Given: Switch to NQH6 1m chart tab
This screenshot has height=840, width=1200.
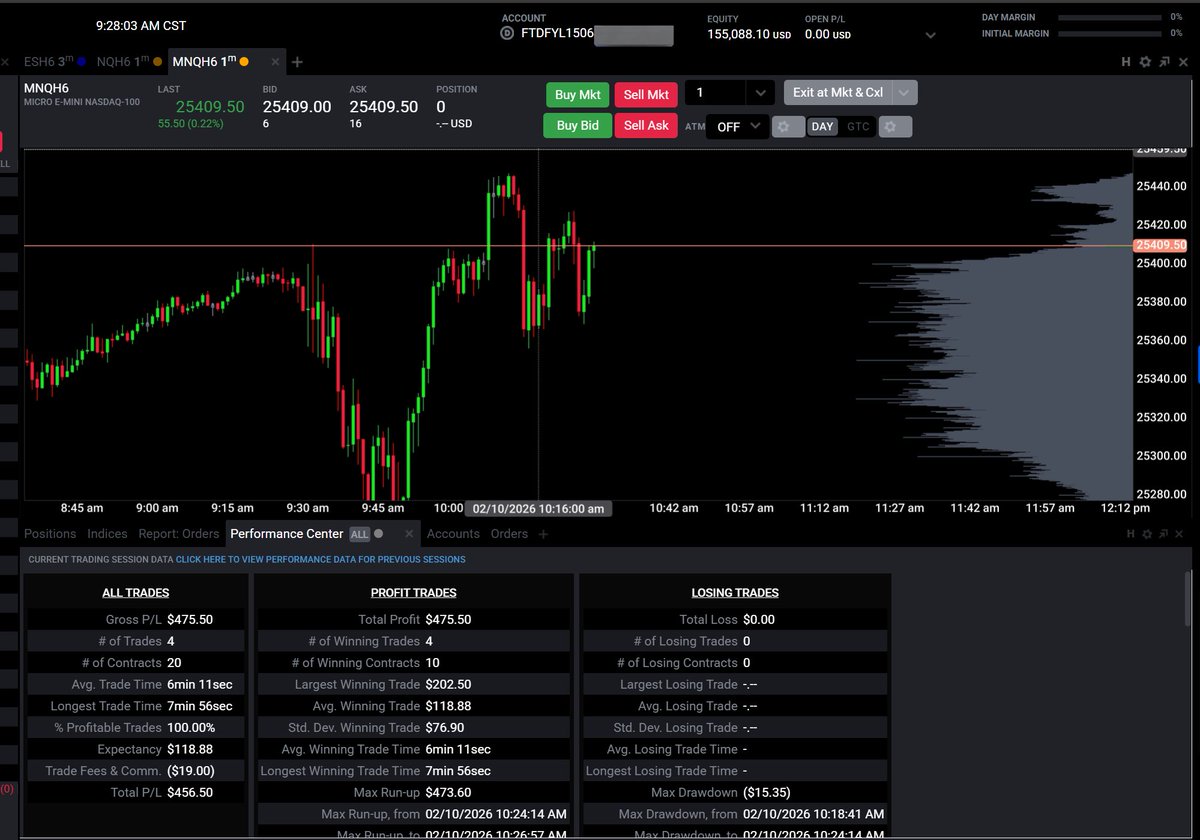Looking at the screenshot, I should pyautogui.click(x=129, y=62).
